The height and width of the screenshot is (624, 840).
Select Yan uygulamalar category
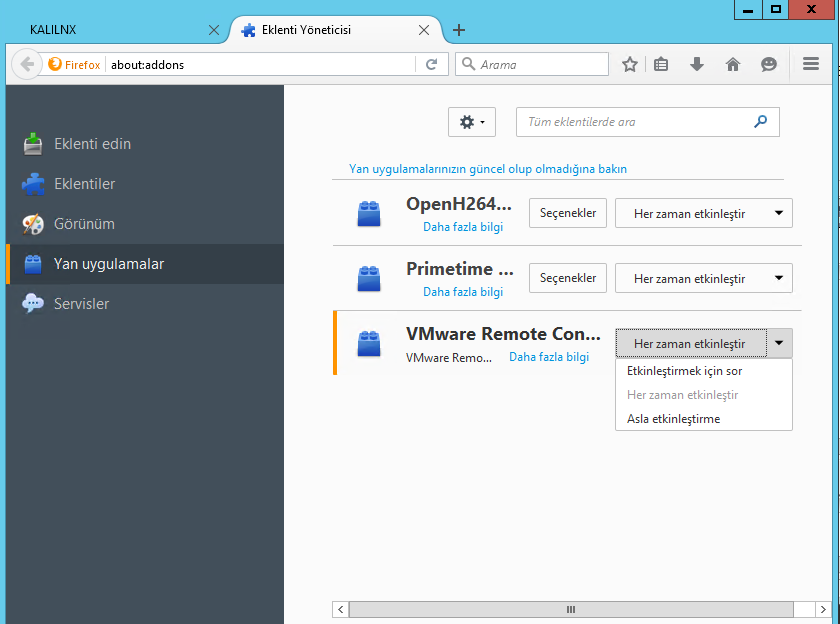145,264
